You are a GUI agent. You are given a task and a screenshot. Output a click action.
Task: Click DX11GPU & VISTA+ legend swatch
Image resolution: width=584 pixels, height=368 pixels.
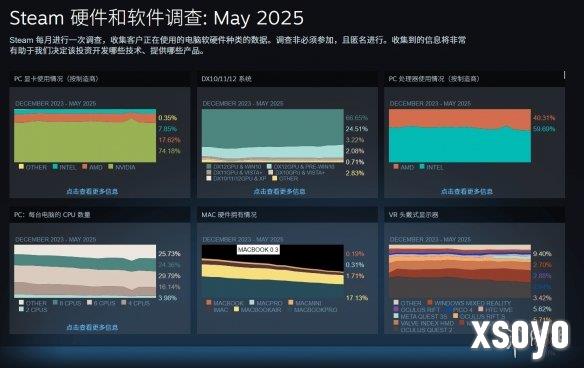pyautogui.click(x=209, y=172)
